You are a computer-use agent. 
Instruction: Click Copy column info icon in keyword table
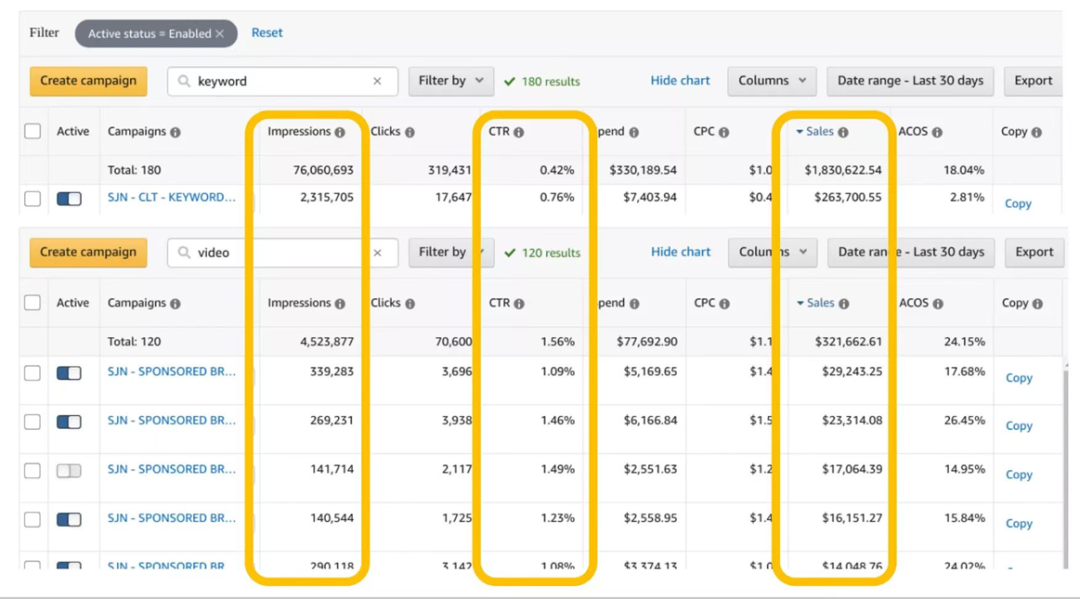pos(1037,132)
